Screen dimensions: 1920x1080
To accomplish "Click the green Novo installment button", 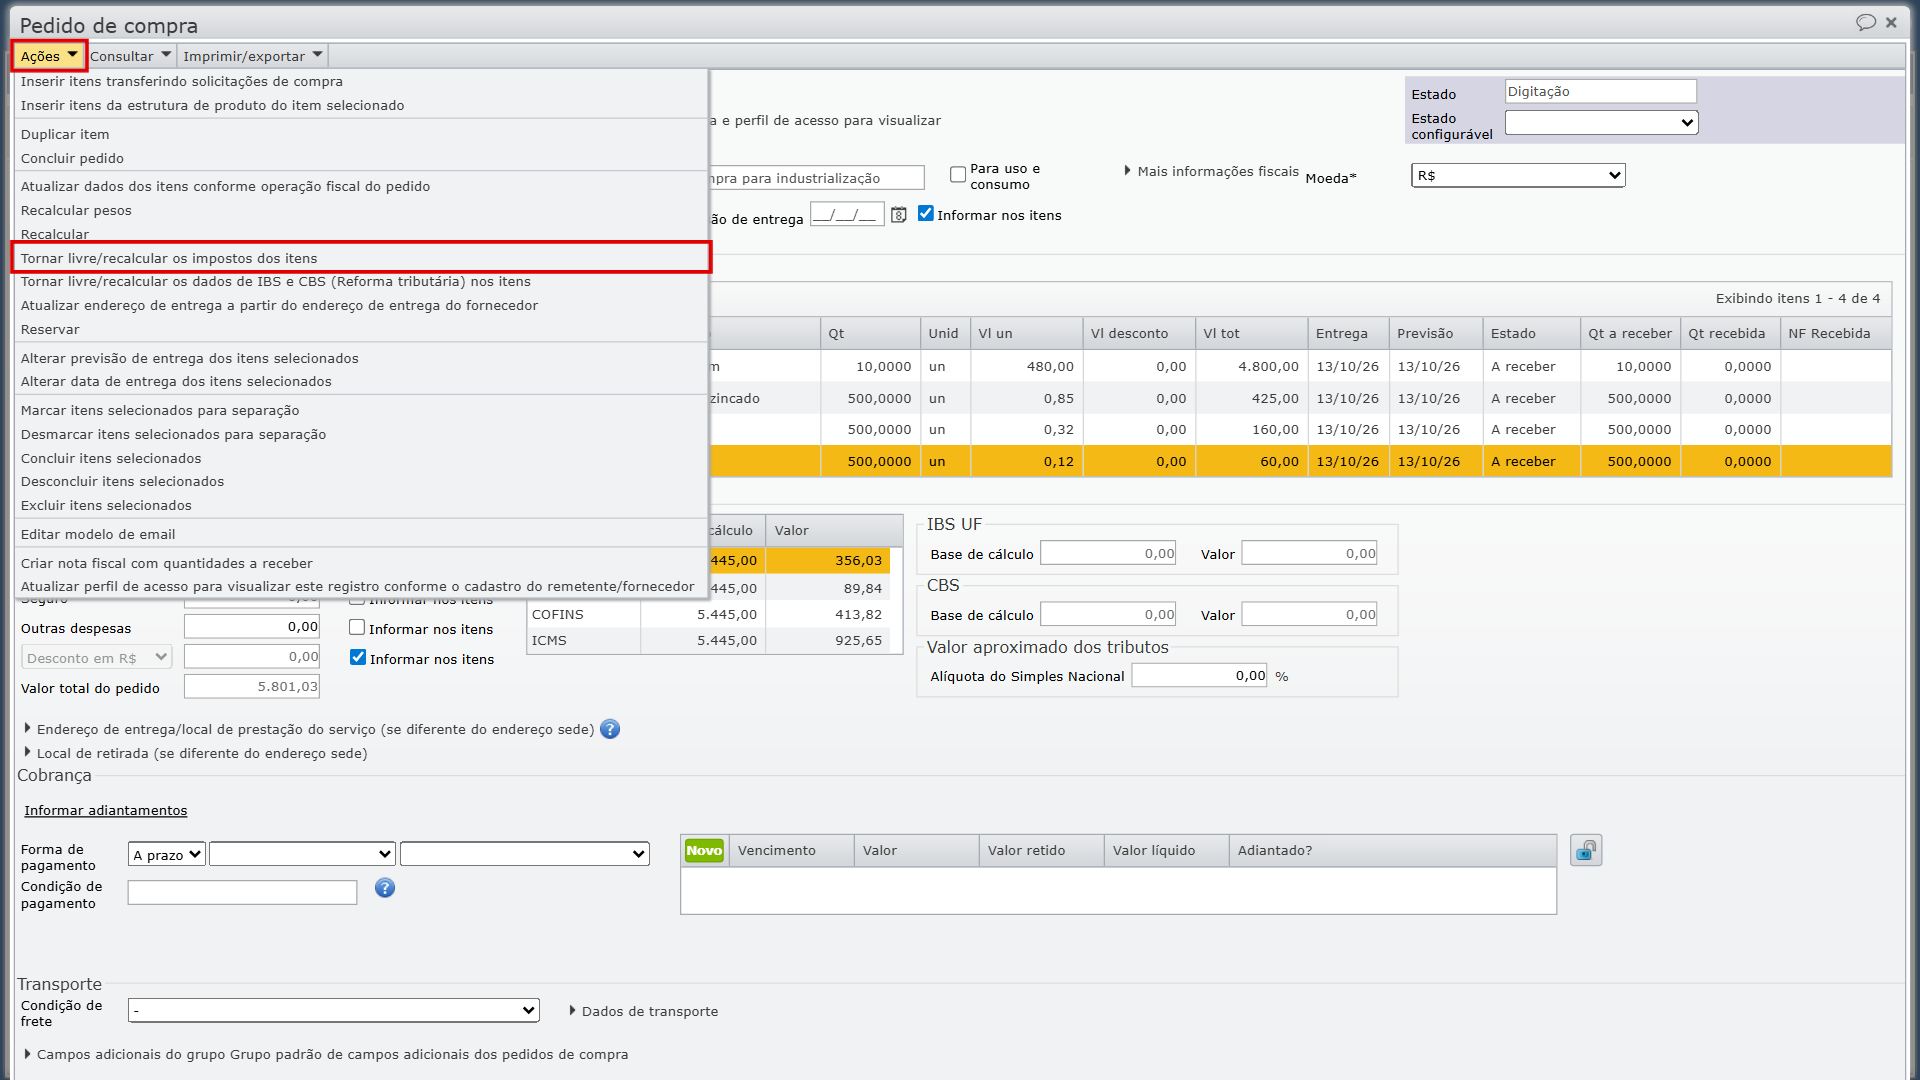I will pos(704,851).
